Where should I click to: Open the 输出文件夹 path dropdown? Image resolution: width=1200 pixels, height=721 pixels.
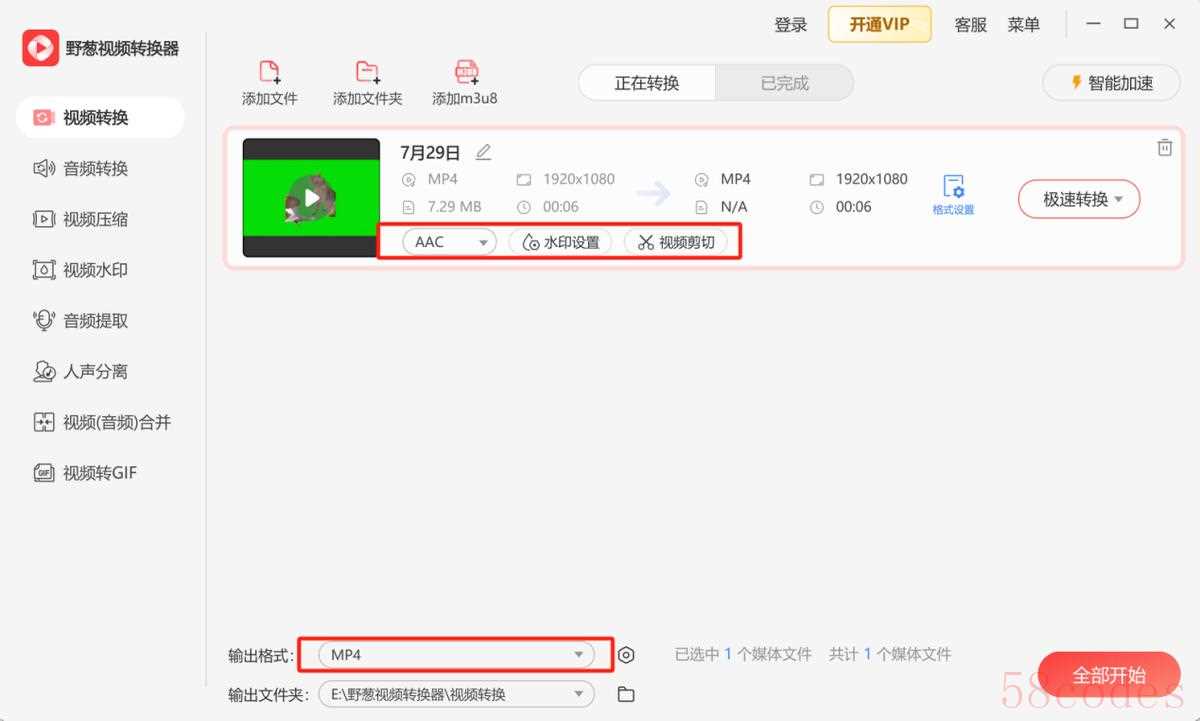coord(456,694)
